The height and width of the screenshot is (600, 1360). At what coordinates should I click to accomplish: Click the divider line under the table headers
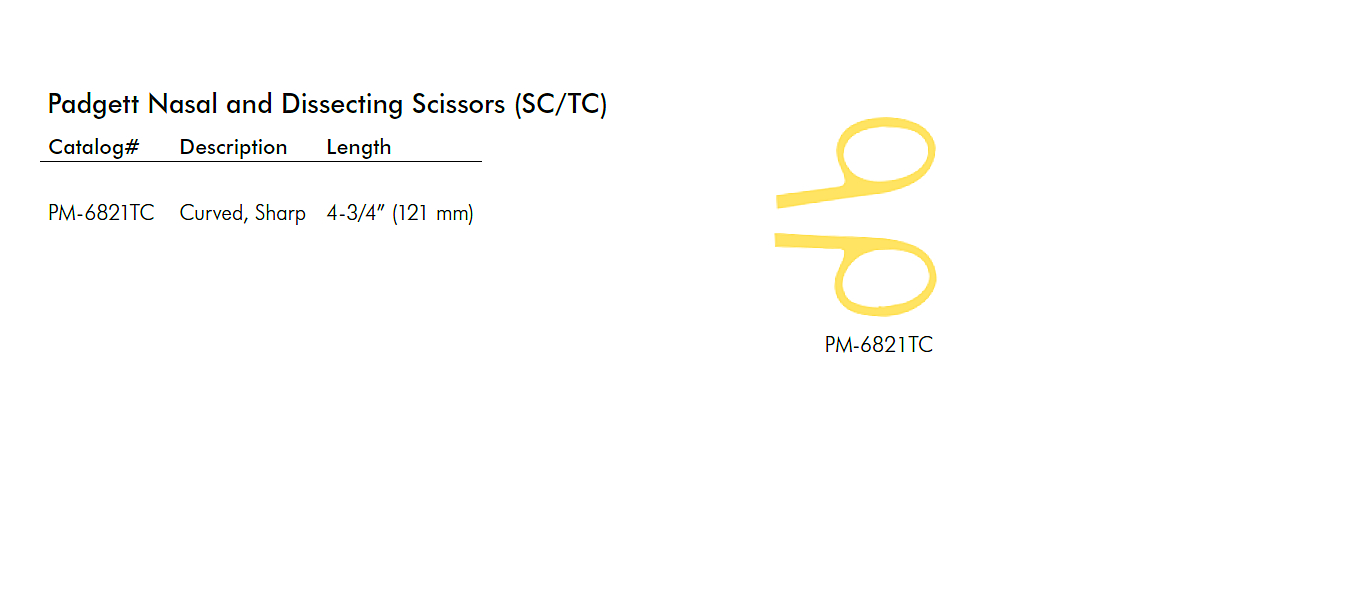click(260, 161)
